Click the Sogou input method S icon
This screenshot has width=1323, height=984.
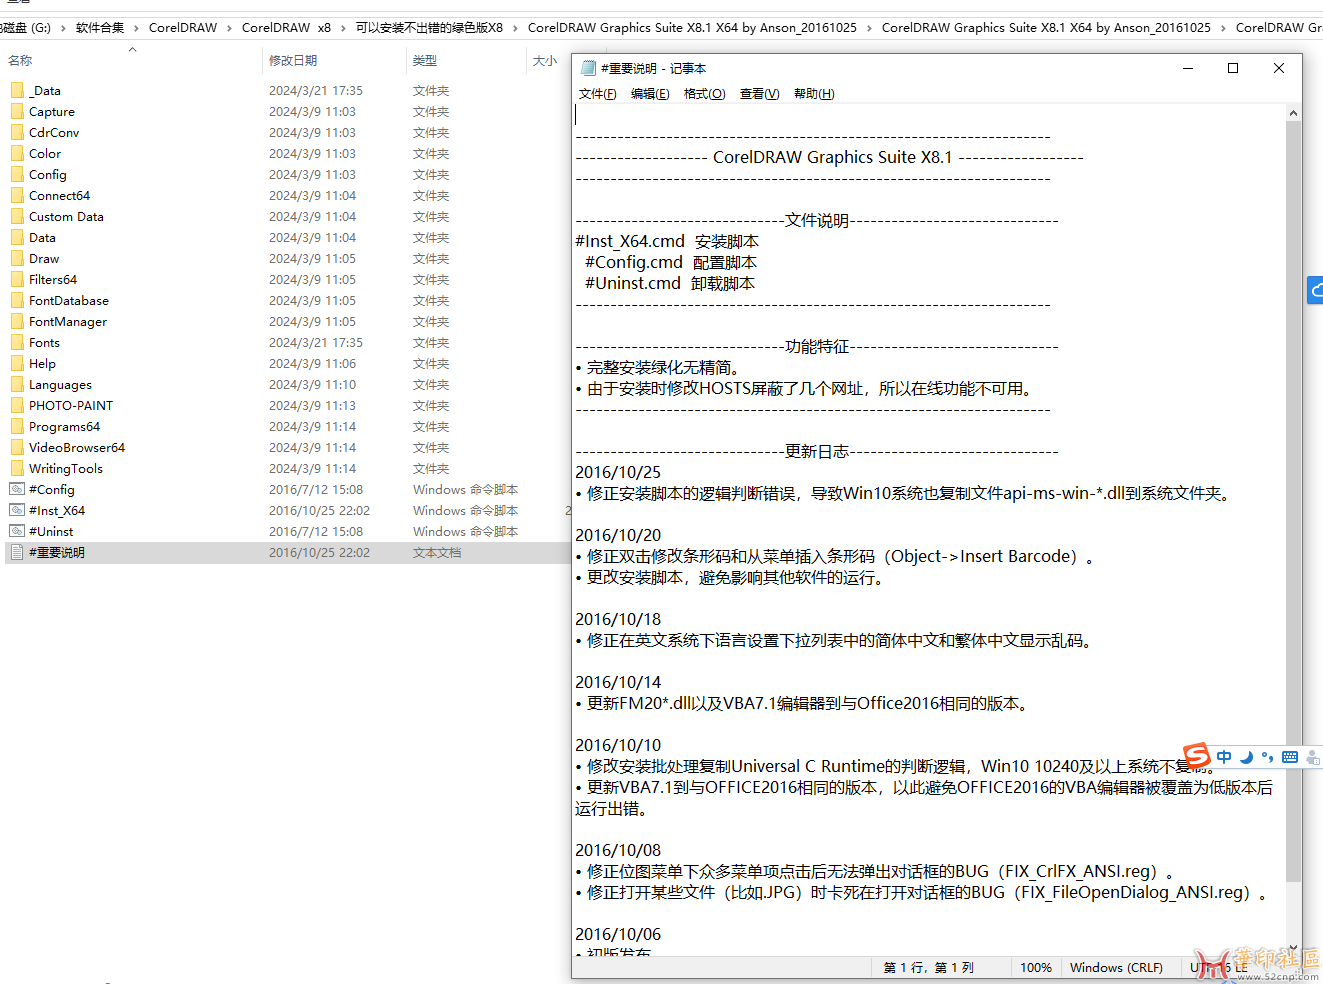1196,756
